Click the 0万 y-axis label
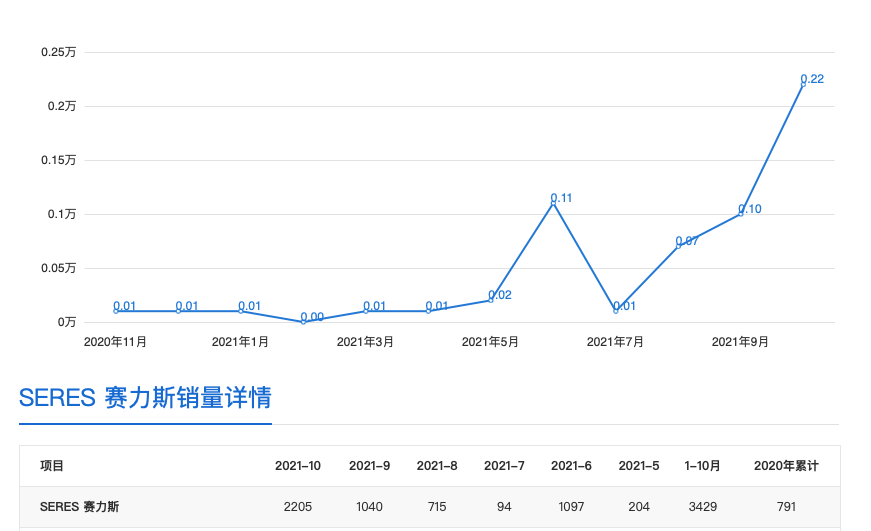The image size is (871, 531). point(67,322)
